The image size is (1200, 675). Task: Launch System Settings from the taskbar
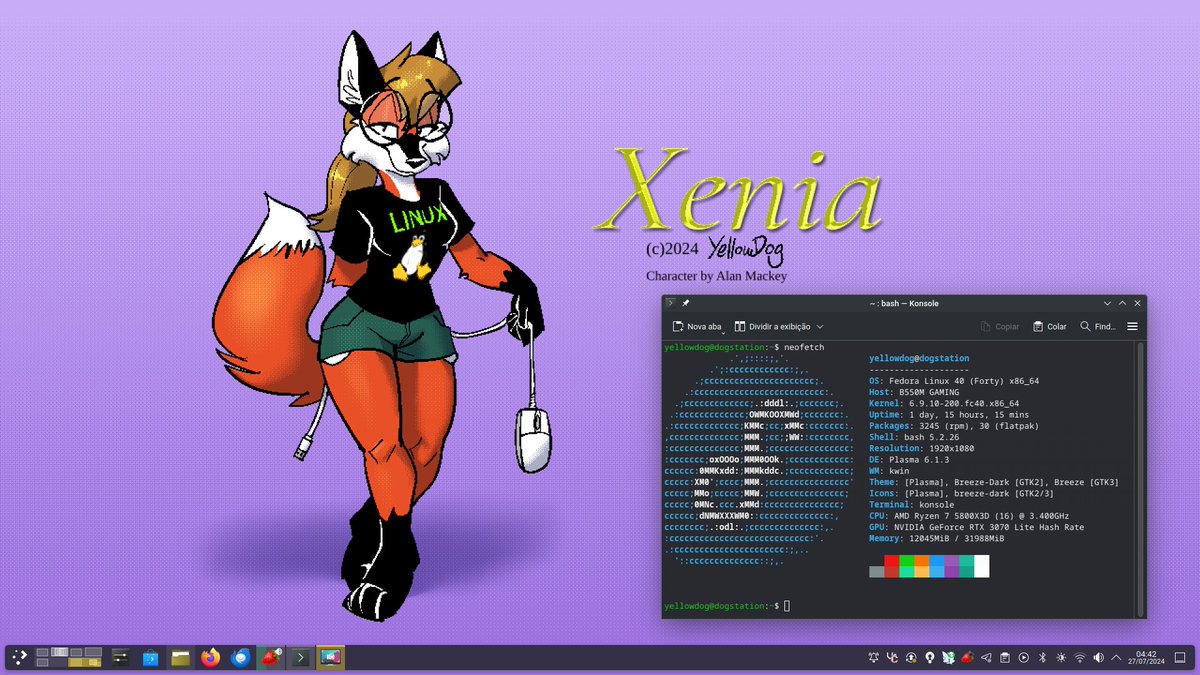pos(121,657)
